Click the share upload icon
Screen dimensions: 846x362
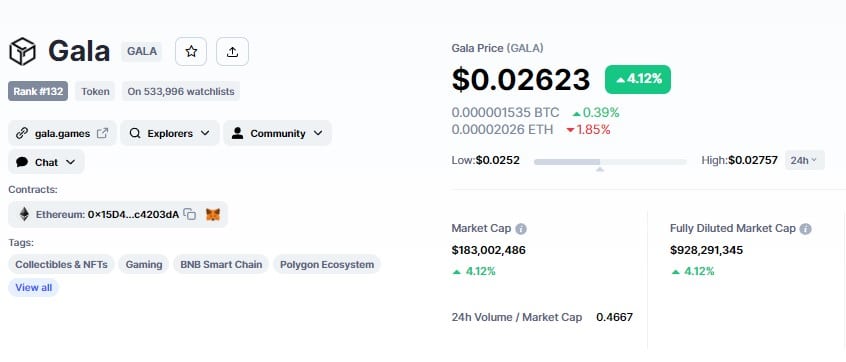[x=233, y=52]
